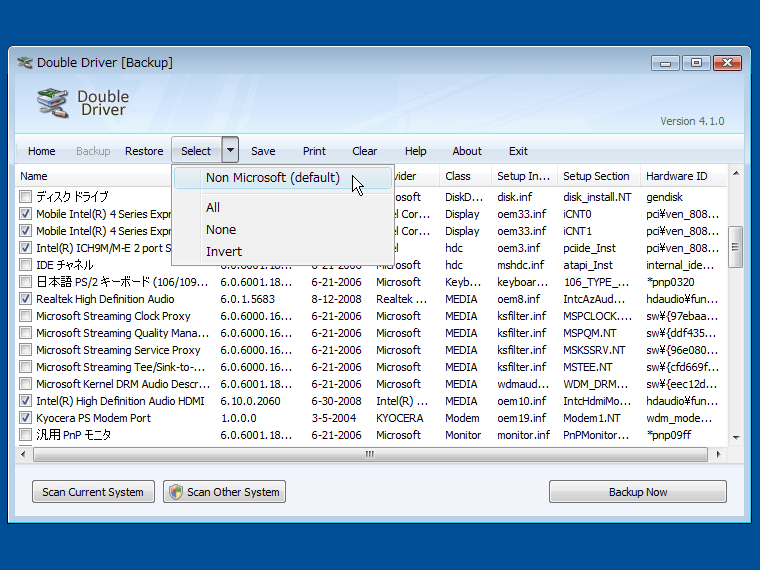This screenshot has width=760, height=570.
Task: Click the keyboar... setup inf cell
Action: point(522,282)
